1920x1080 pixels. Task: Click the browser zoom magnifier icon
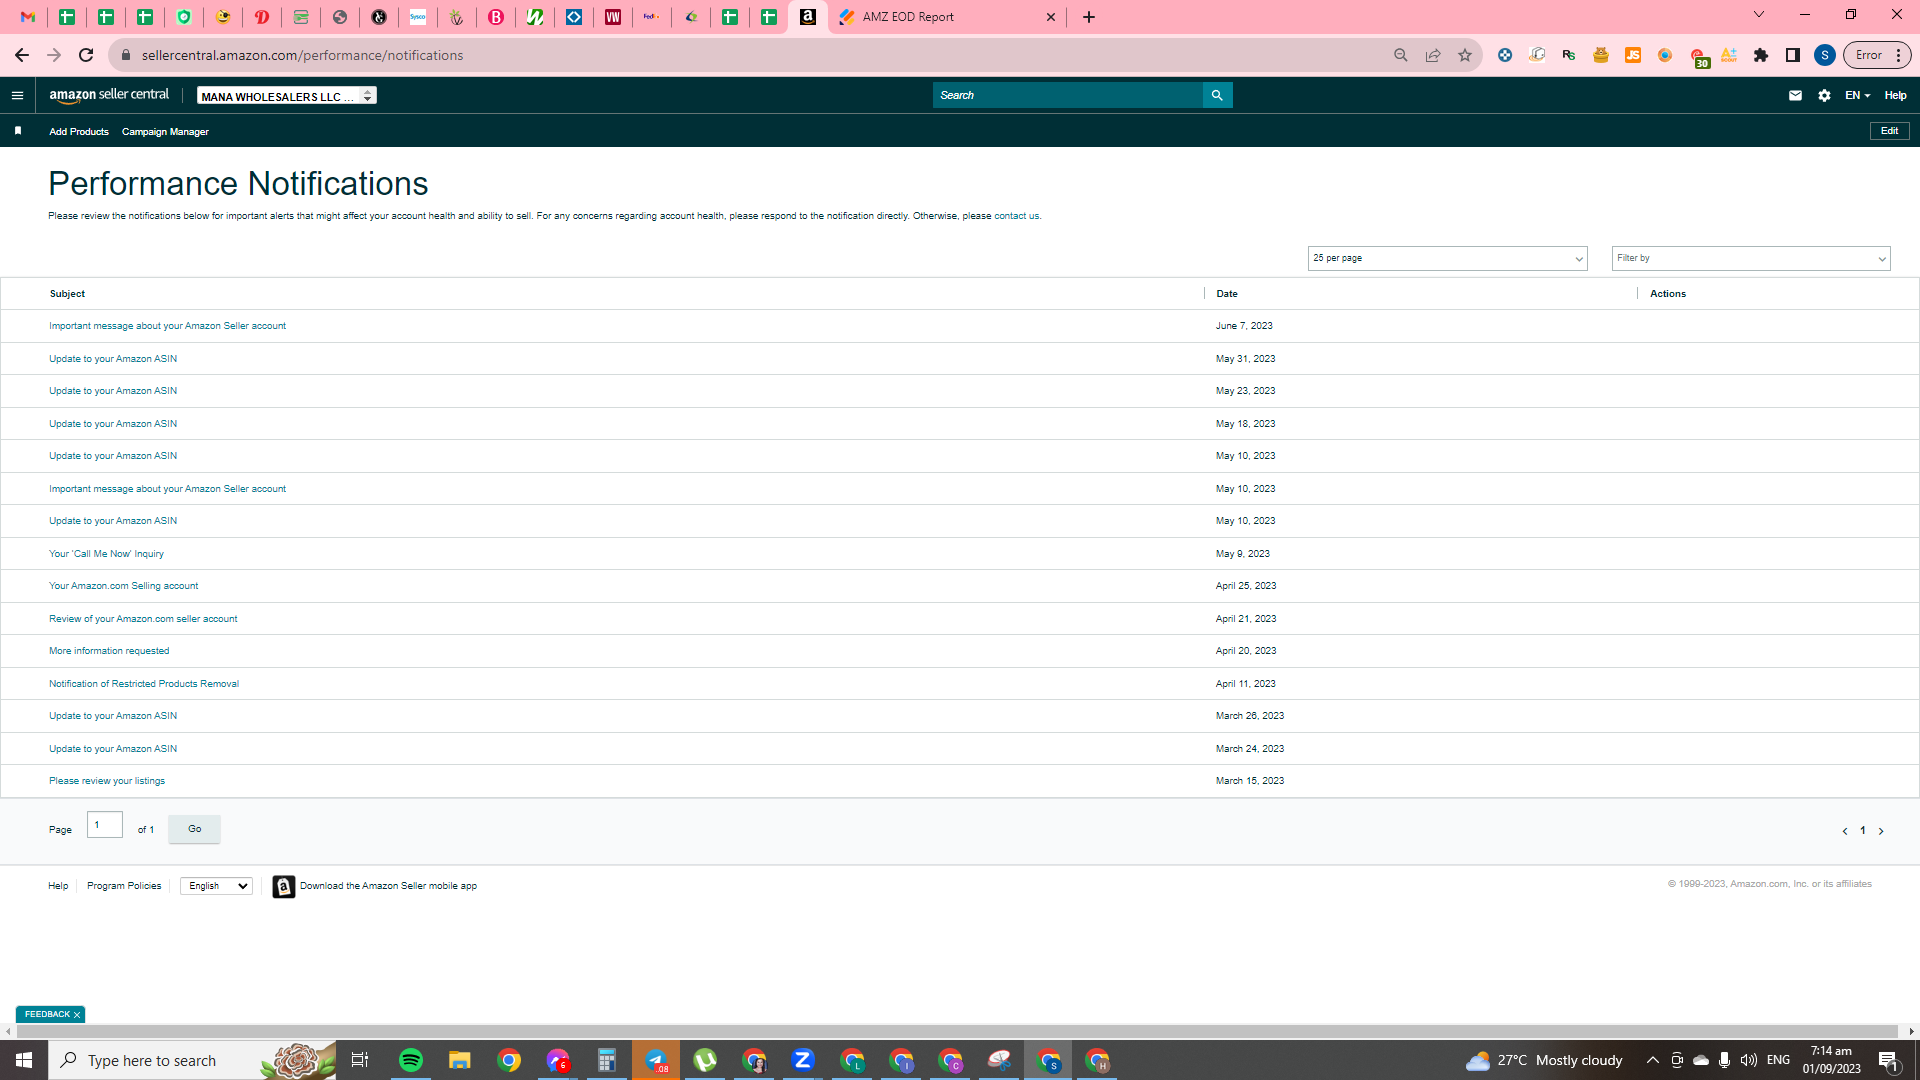[x=1401, y=55]
